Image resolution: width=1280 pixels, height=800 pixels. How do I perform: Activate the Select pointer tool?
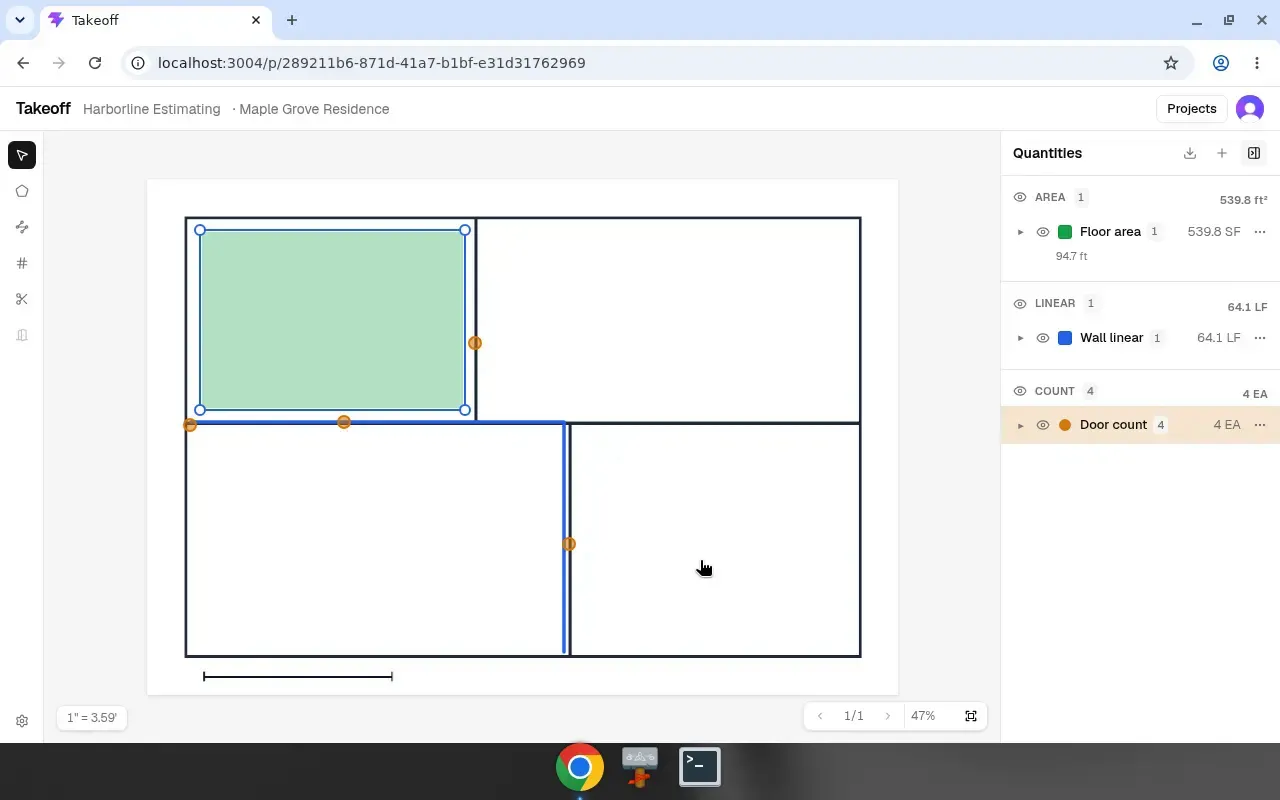click(x=22, y=155)
